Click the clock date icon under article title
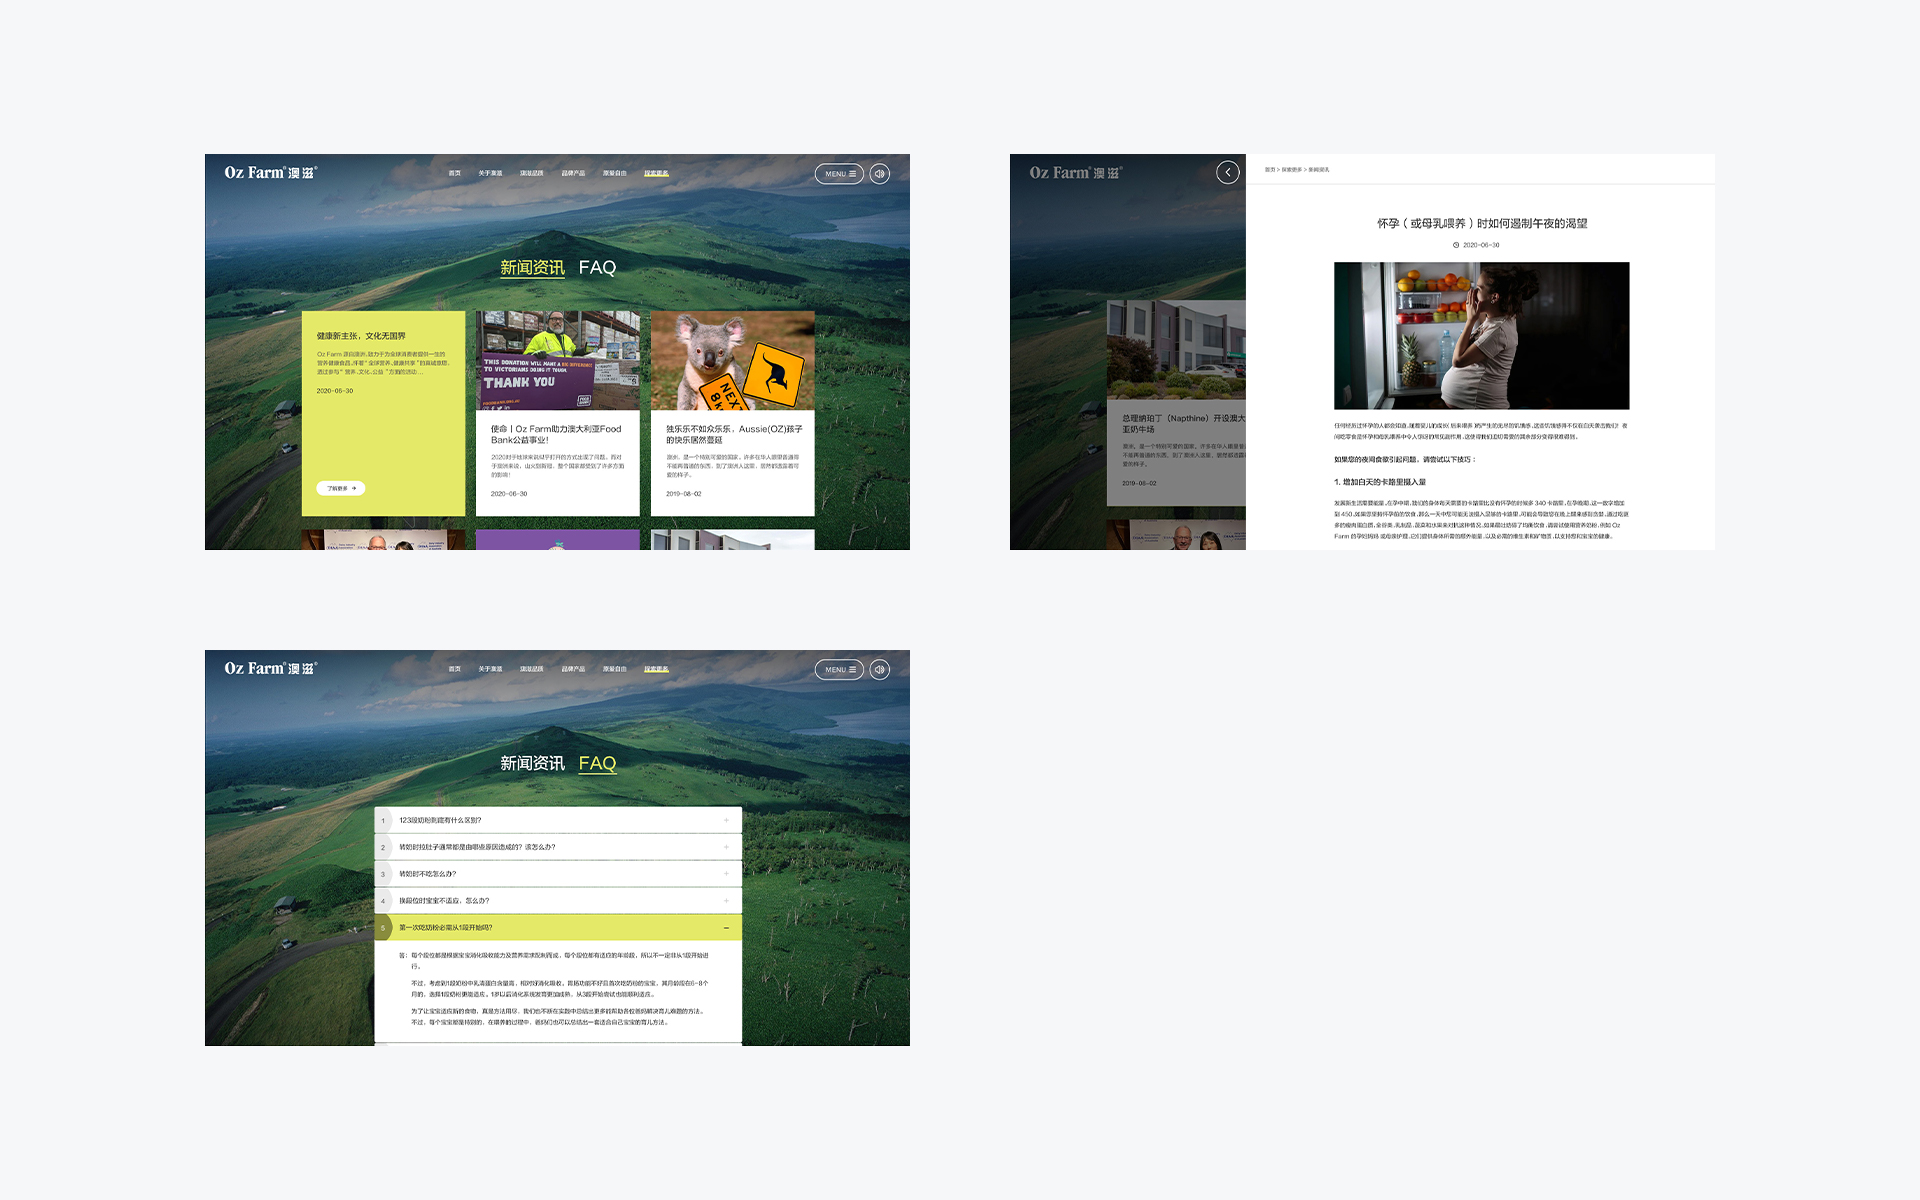 pos(1456,245)
